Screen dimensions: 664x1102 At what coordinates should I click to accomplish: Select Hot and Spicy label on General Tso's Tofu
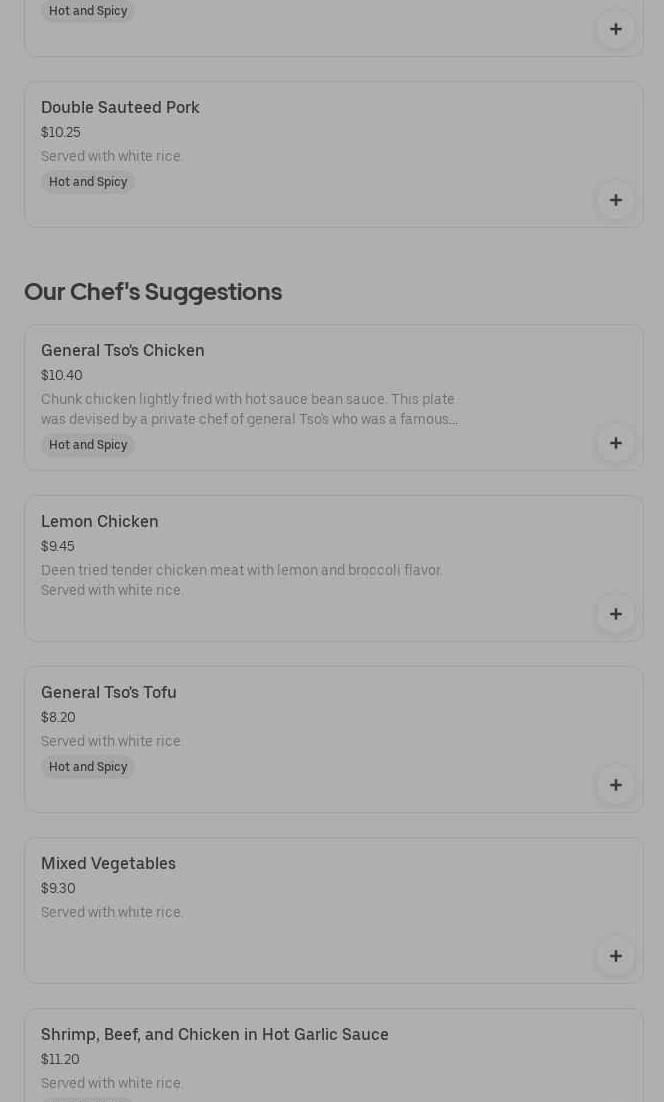point(88,767)
